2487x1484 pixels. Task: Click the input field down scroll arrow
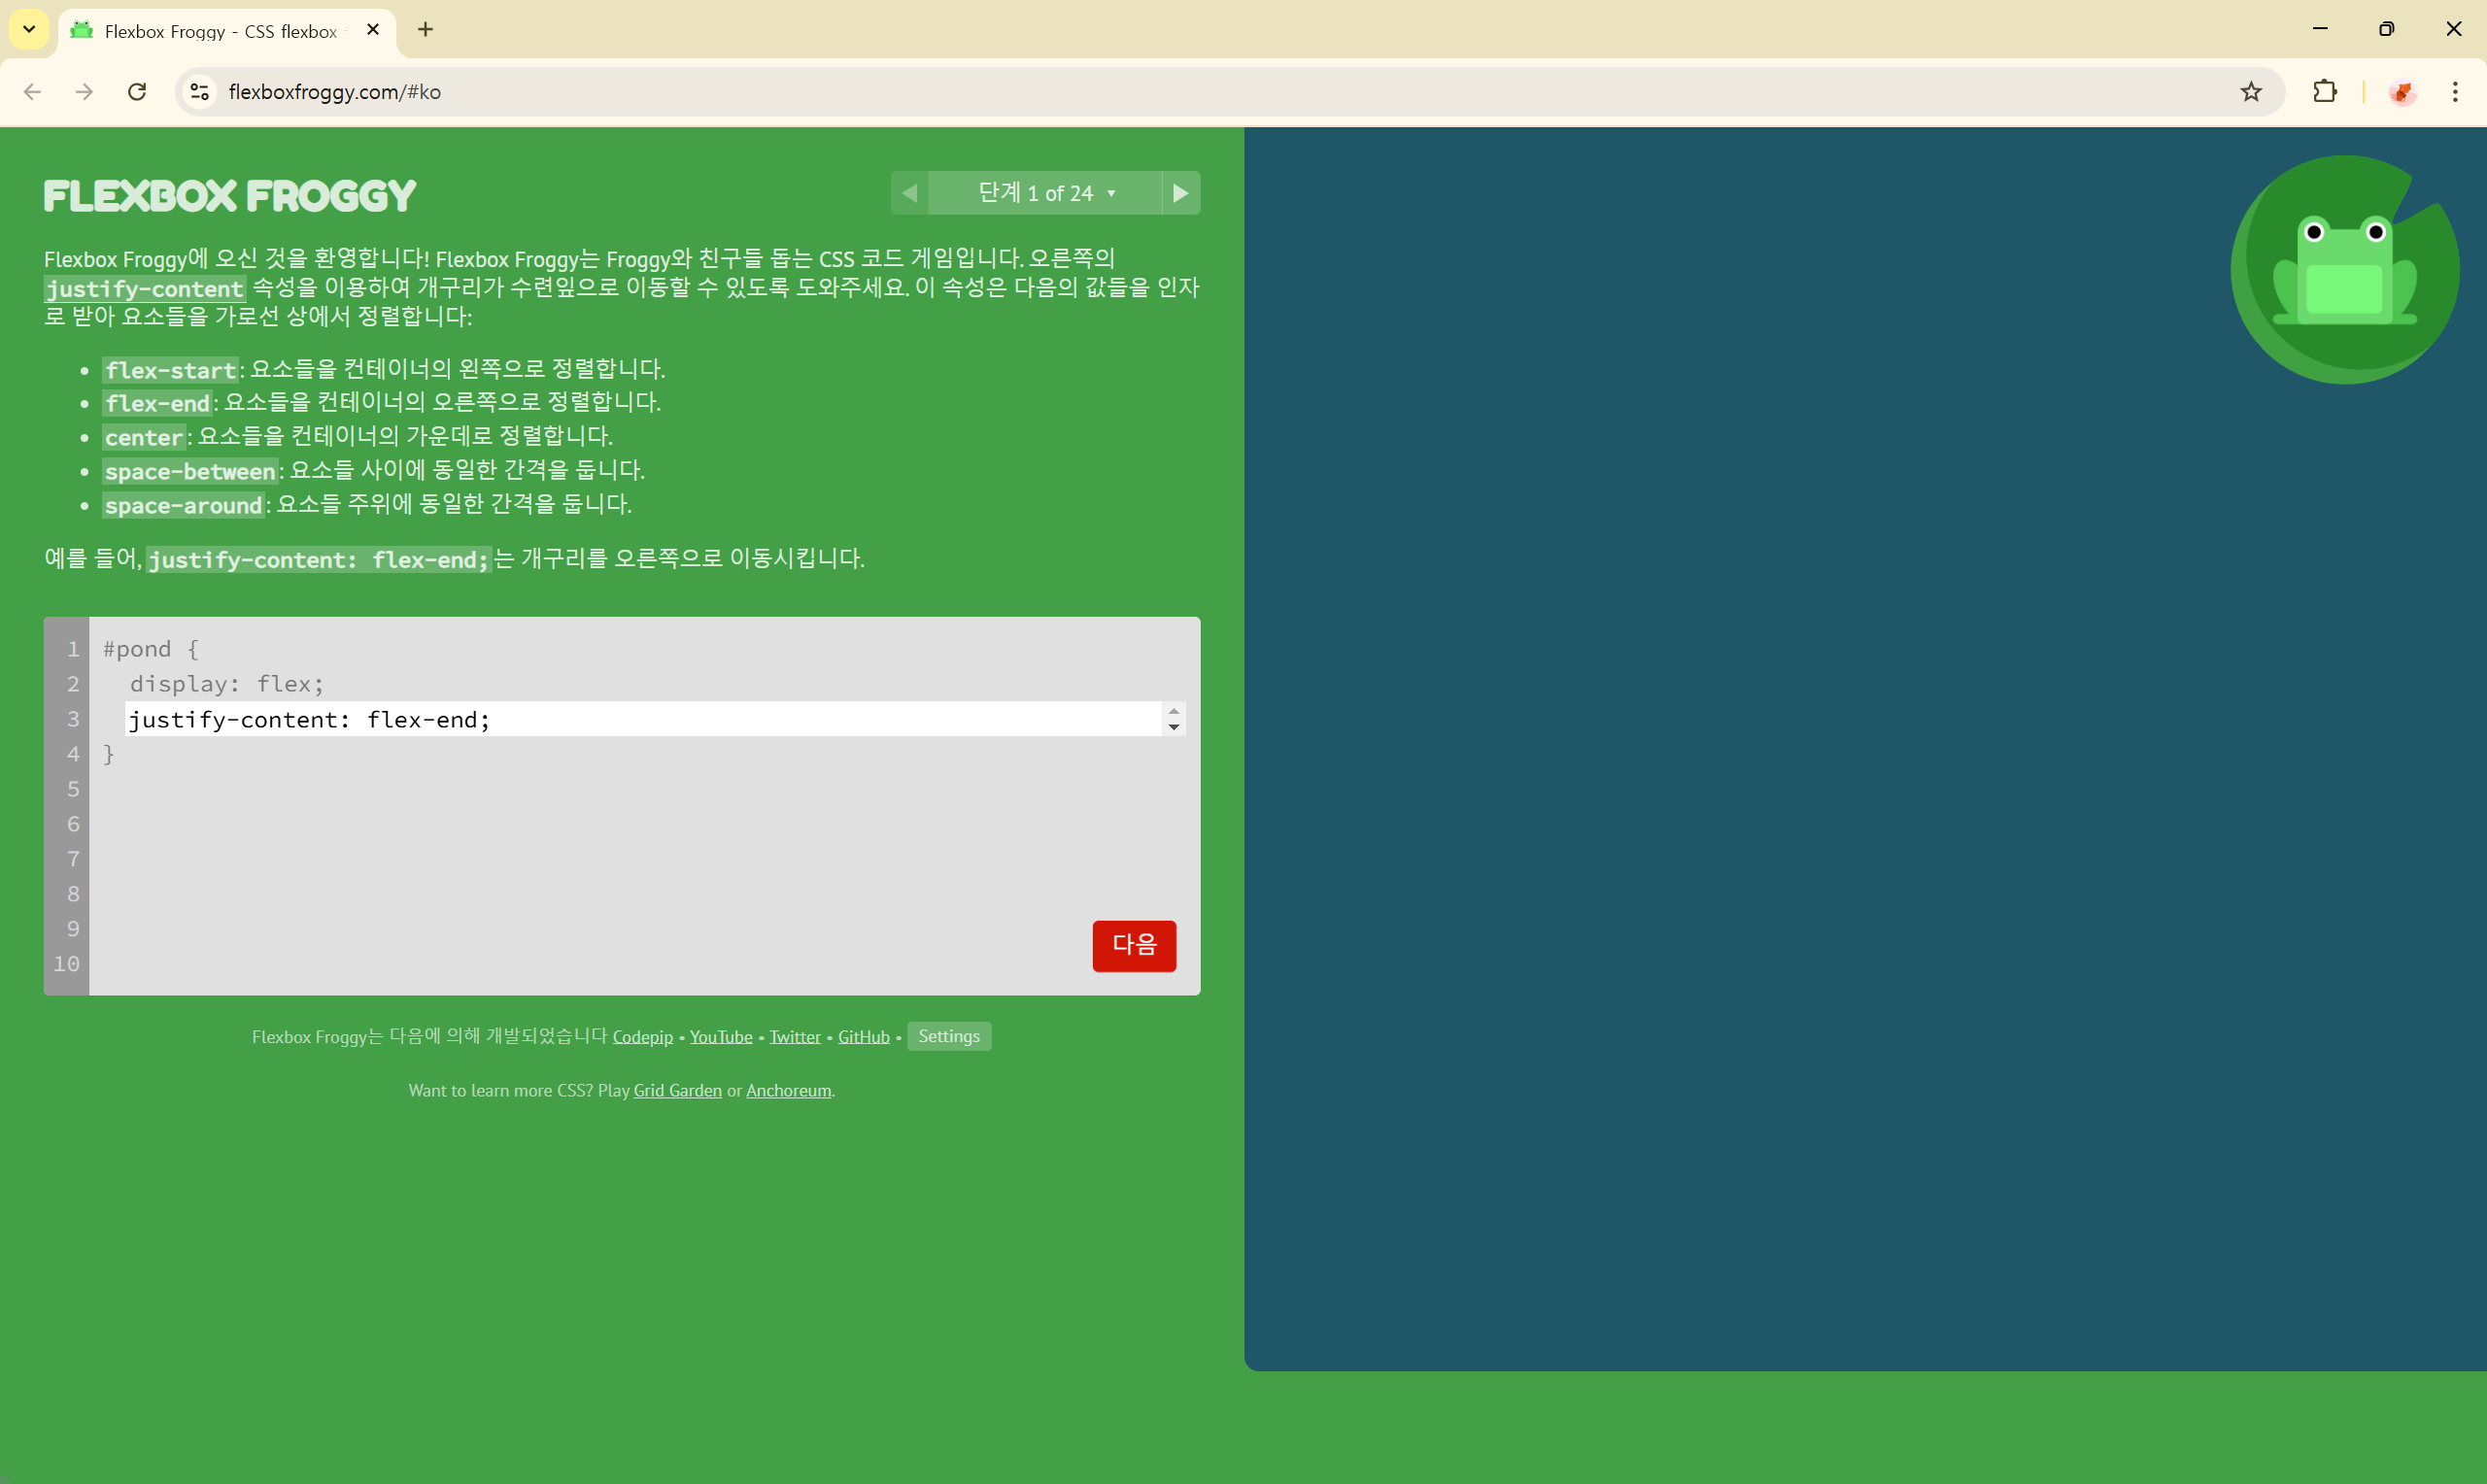(1173, 727)
